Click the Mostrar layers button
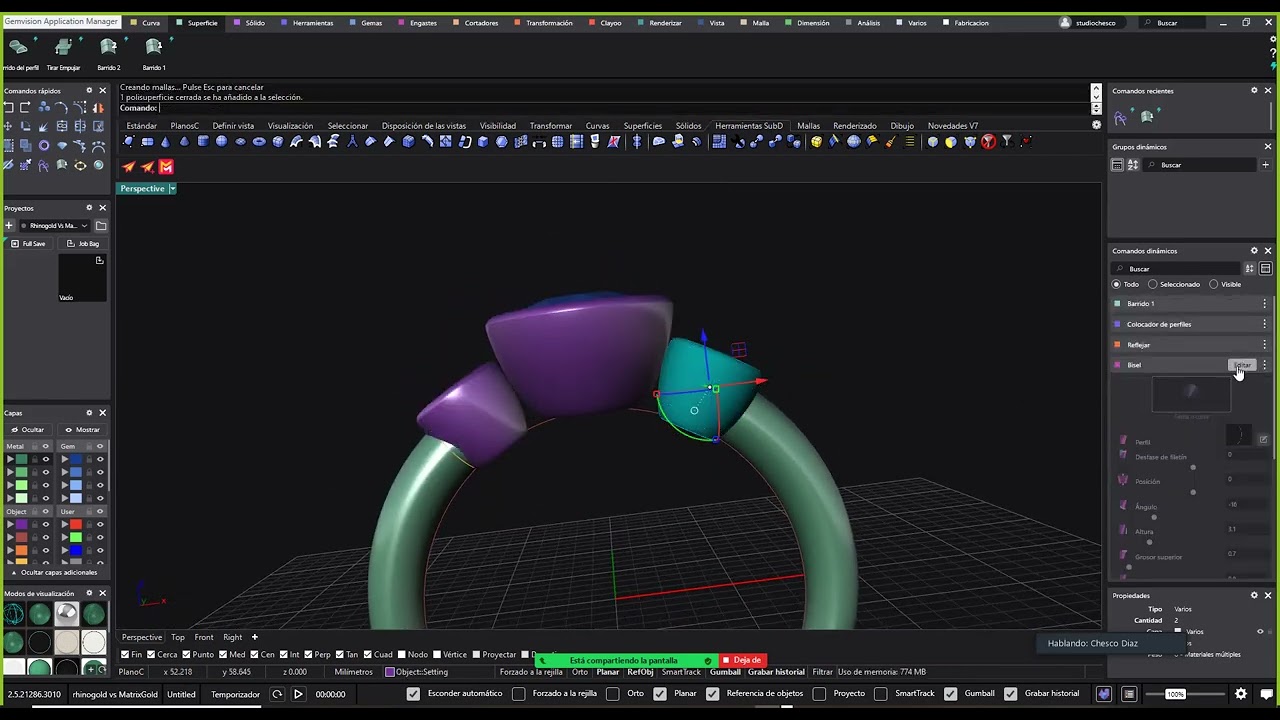This screenshot has width=1280, height=720. coord(82,430)
